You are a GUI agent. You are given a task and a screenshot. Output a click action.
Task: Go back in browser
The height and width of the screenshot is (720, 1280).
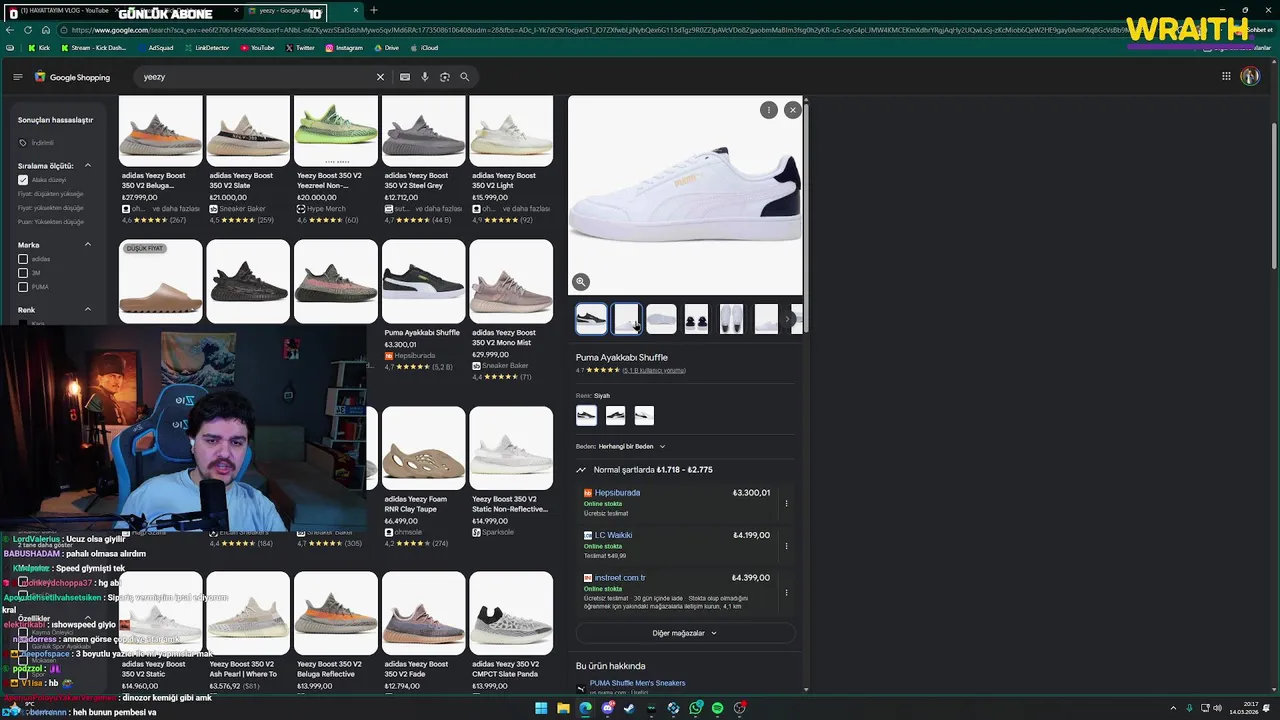11,30
